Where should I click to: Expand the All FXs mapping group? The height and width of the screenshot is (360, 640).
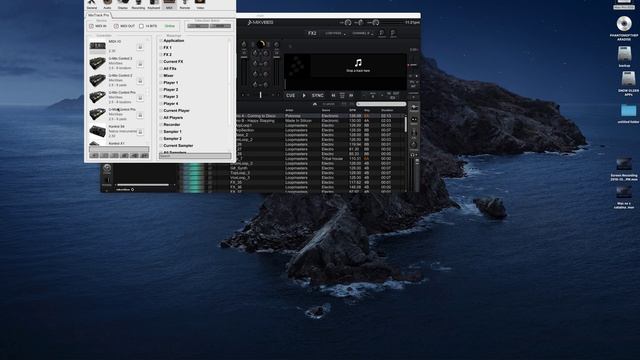161,69
